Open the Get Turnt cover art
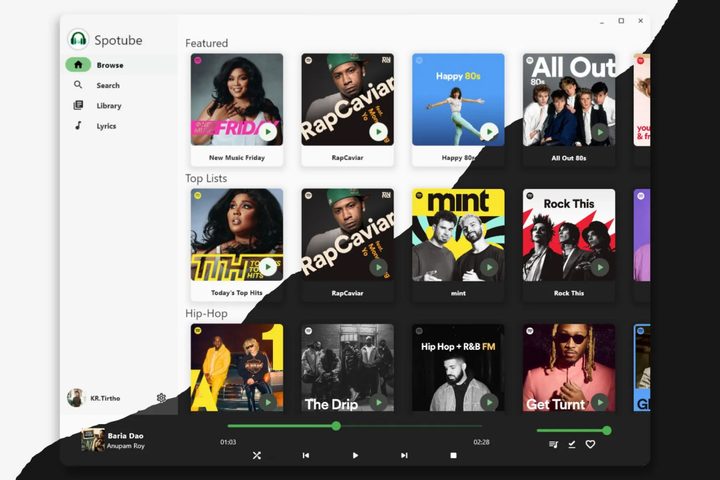This screenshot has height=480, width=720. [569, 367]
